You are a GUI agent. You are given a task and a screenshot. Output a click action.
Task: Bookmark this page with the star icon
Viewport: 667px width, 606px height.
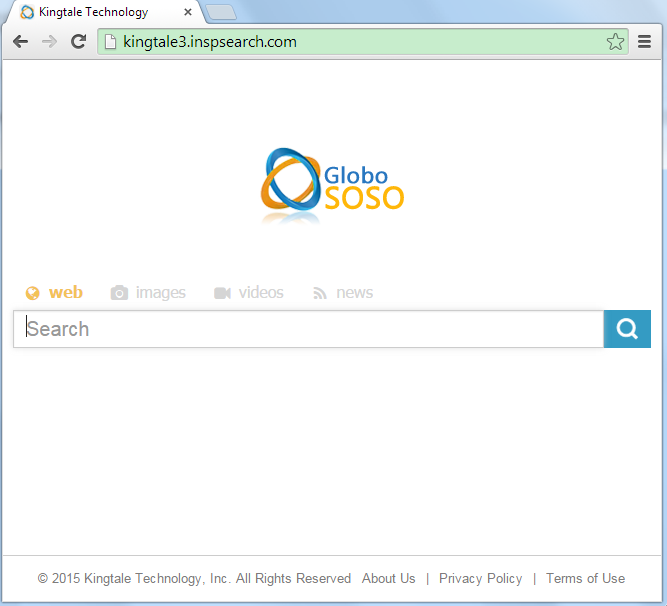click(x=615, y=42)
